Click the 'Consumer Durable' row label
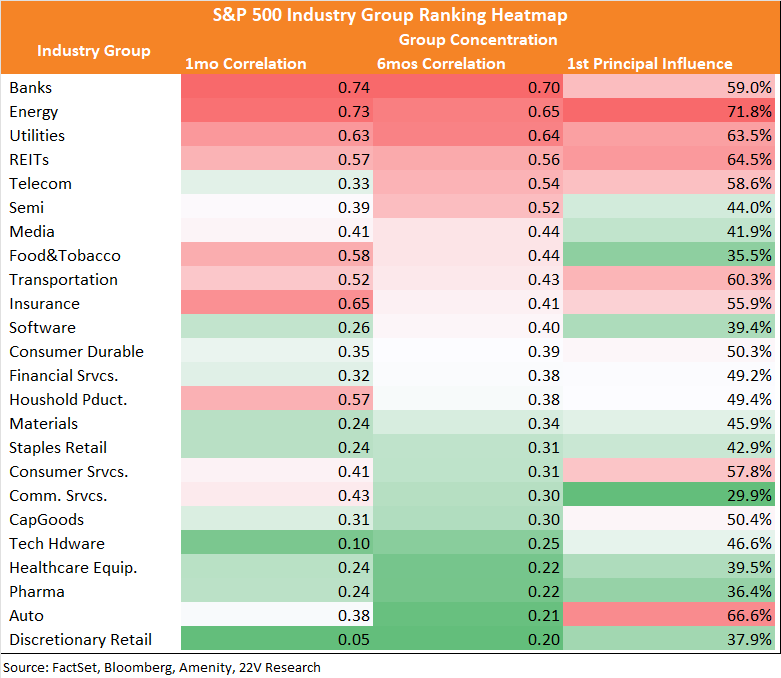The image size is (781, 678). tap(76, 352)
